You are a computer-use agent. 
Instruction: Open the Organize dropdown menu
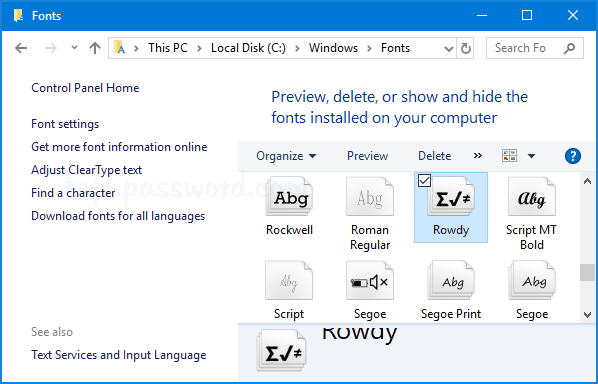(x=286, y=156)
